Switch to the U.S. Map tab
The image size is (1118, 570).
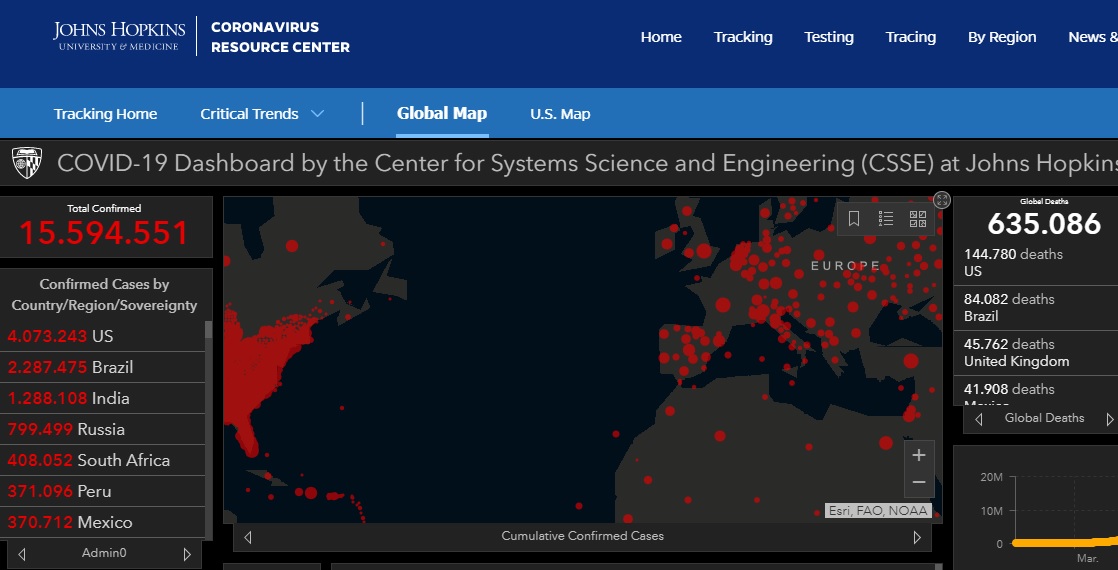click(x=560, y=114)
